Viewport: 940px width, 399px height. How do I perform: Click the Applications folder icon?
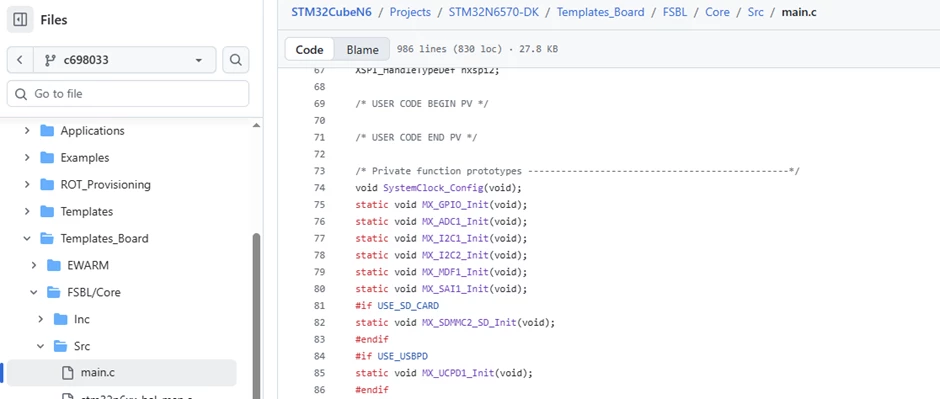pyautogui.click(x=47, y=131)
